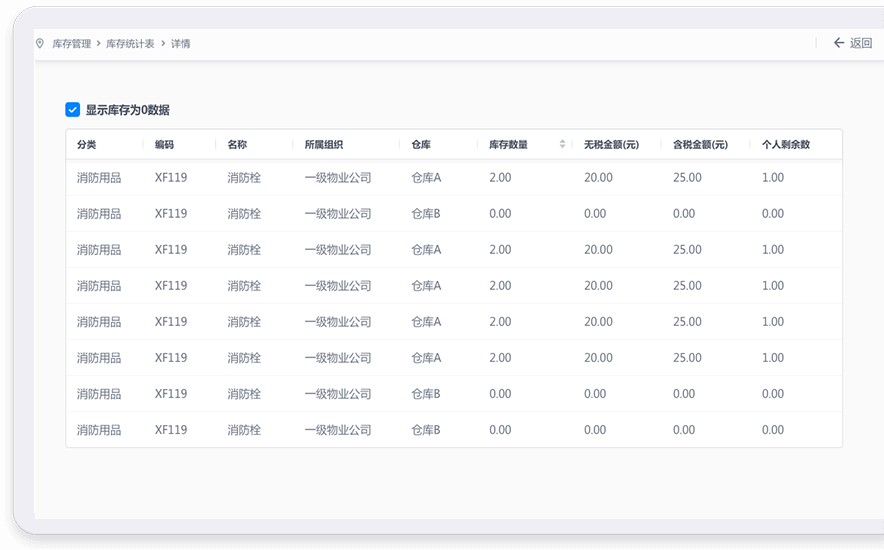Screen dimensions: 884x550
Task: Open the 库存管理 breadcrumb link
Action: tap(72, 44)
